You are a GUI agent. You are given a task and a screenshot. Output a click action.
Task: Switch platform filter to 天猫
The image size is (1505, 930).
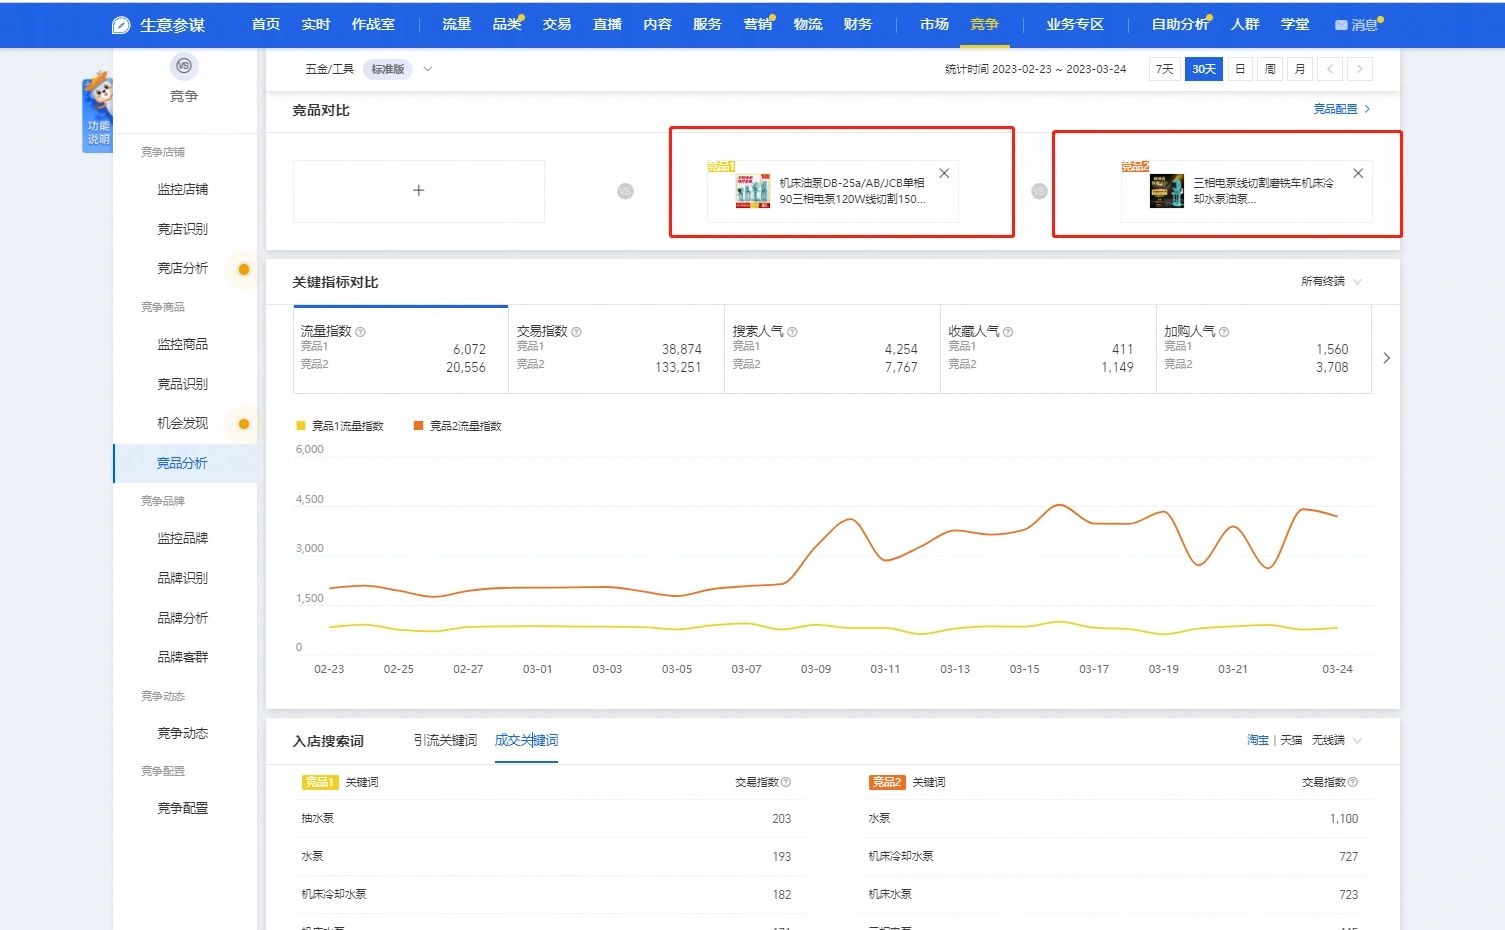(1292, 740)
